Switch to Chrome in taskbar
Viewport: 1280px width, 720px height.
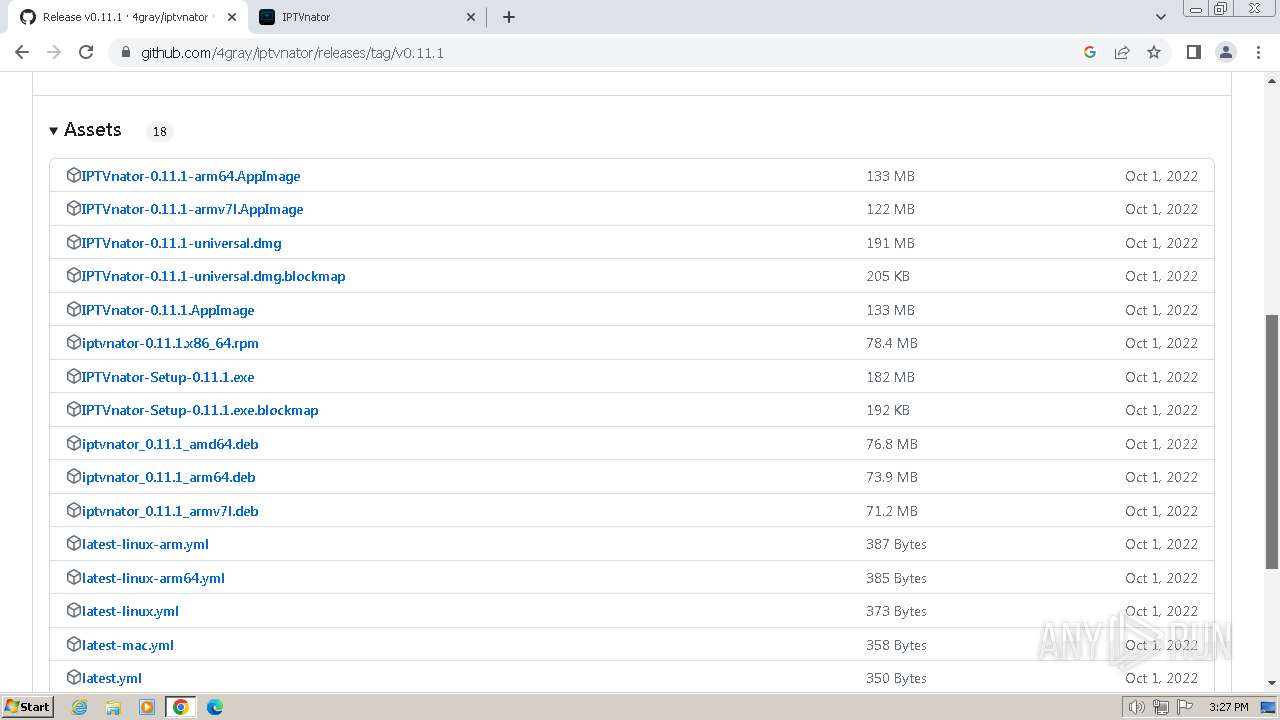181,707
